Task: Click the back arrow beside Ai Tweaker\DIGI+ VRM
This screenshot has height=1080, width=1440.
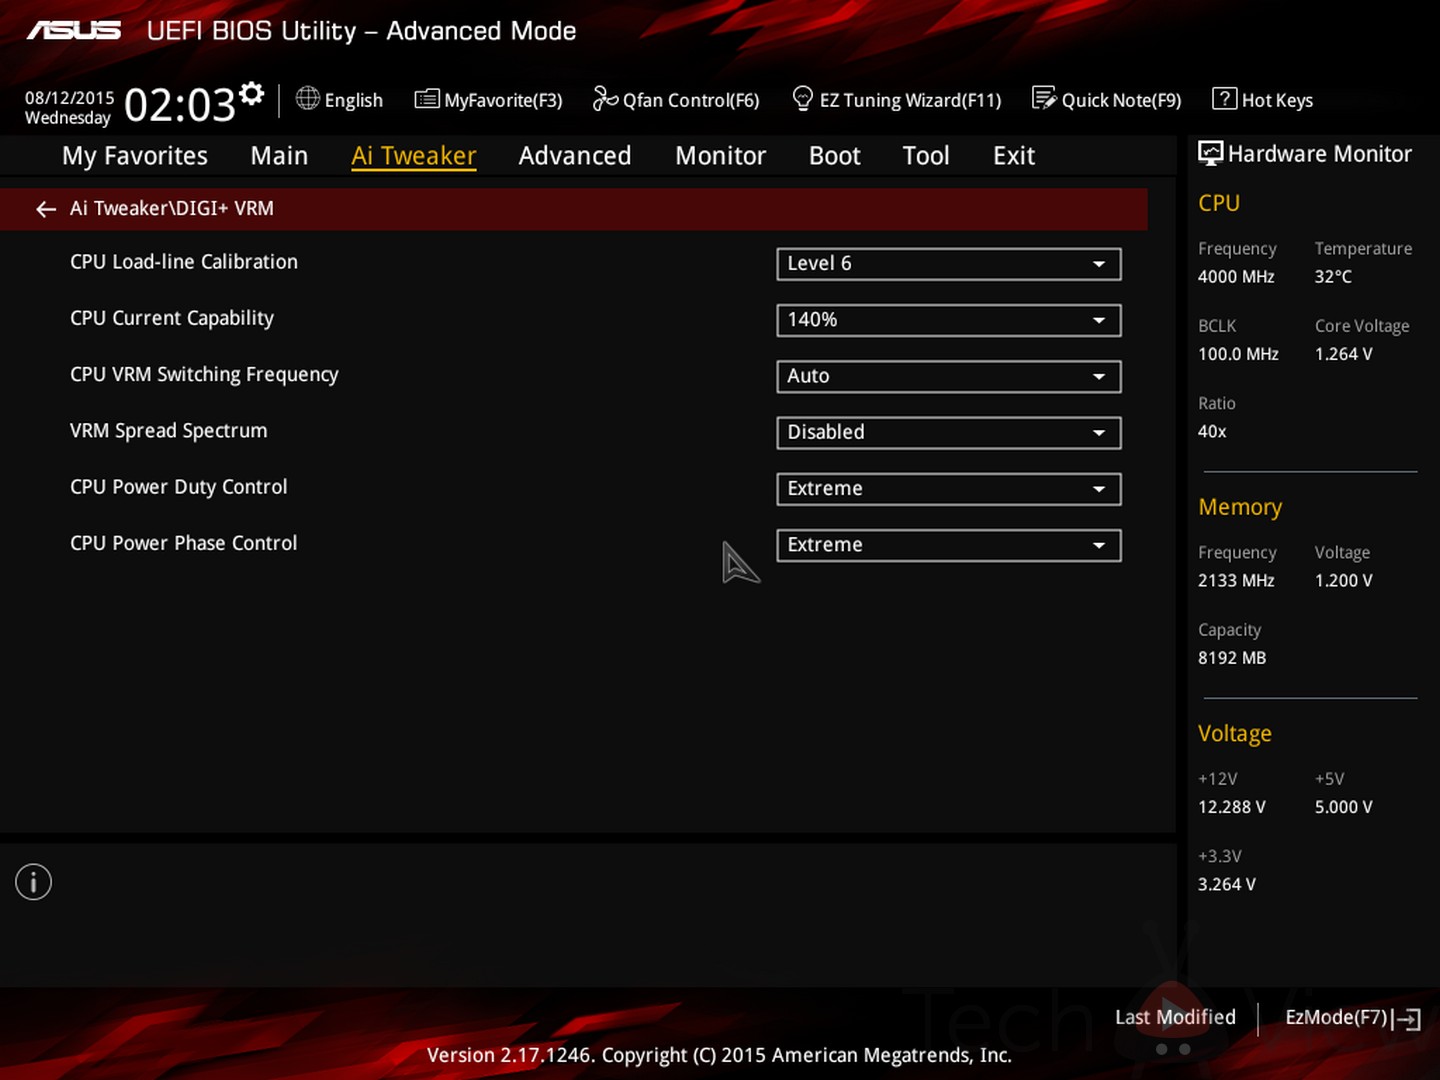Action: coord(46,209)
